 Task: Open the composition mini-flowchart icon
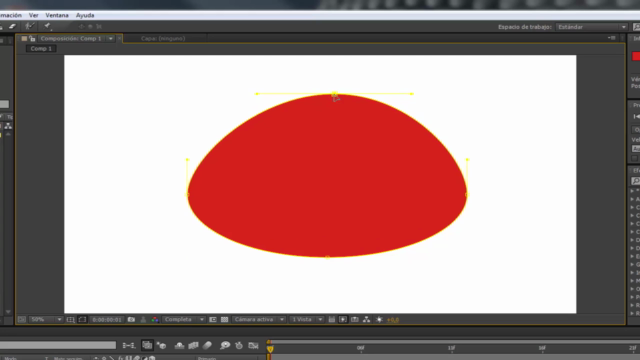[x=129, y=346]
